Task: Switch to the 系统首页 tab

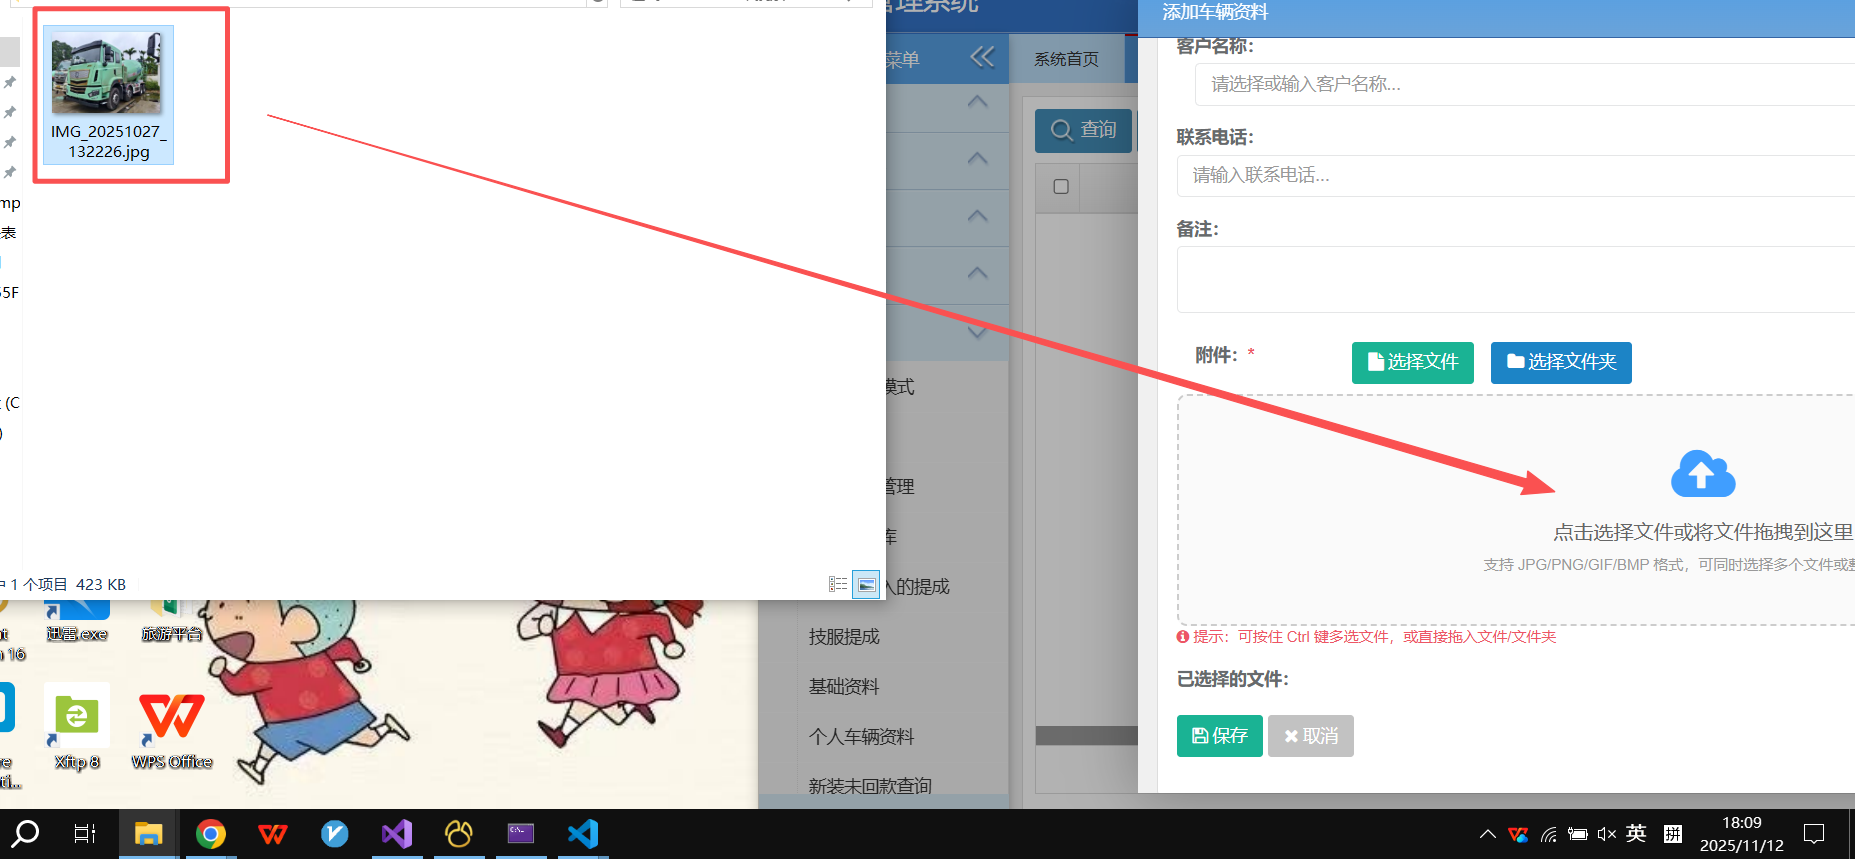Action: click(1066, 59)
